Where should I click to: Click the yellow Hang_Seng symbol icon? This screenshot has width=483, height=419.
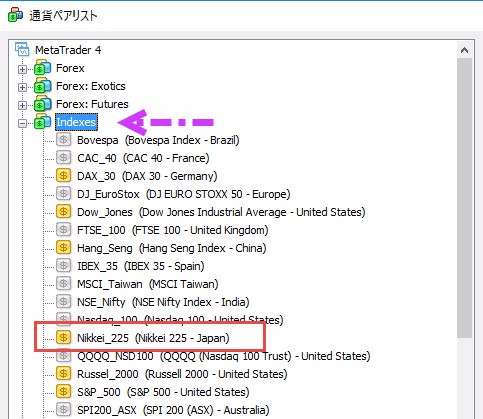(x=63, y=248)
